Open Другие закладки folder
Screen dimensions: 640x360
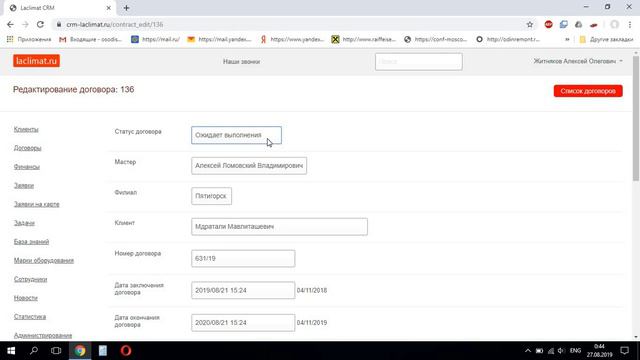[x=606, y=39]
